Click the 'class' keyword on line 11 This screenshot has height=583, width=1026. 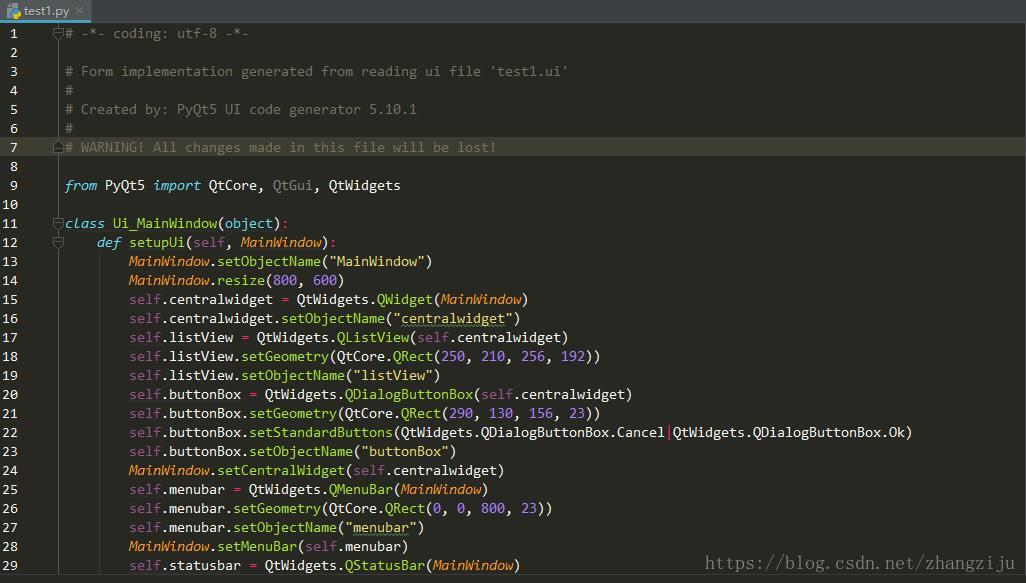[x=84, y=224]
